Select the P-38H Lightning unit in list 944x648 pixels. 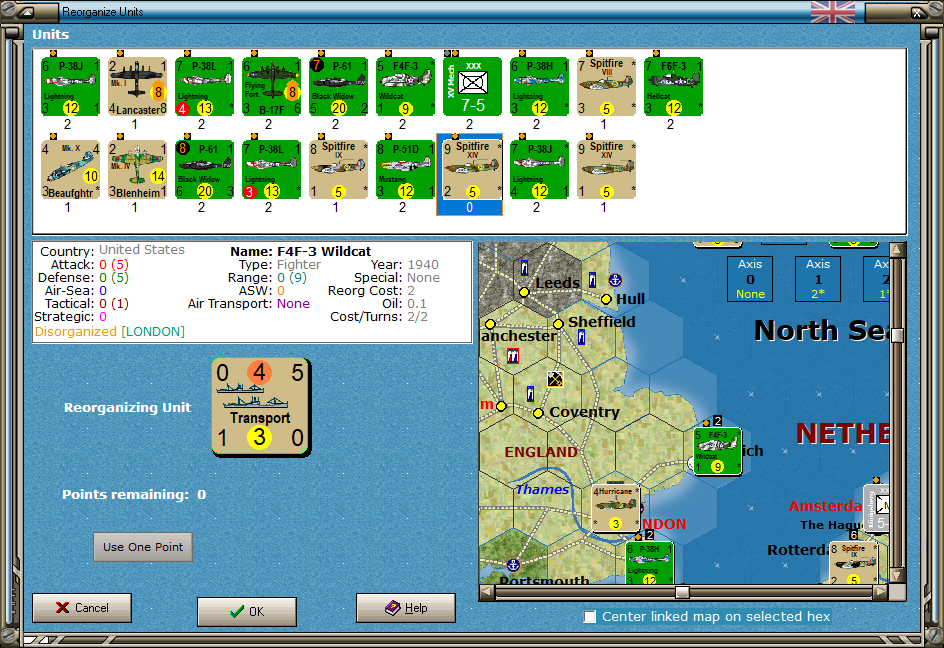click(x=539, y=86)
